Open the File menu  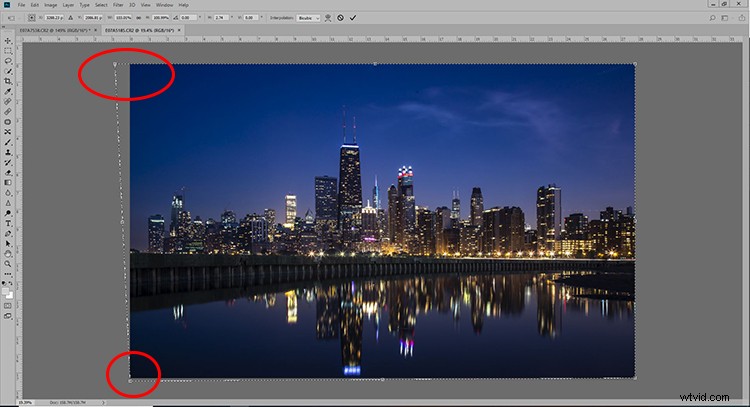[x=21, y=5]
